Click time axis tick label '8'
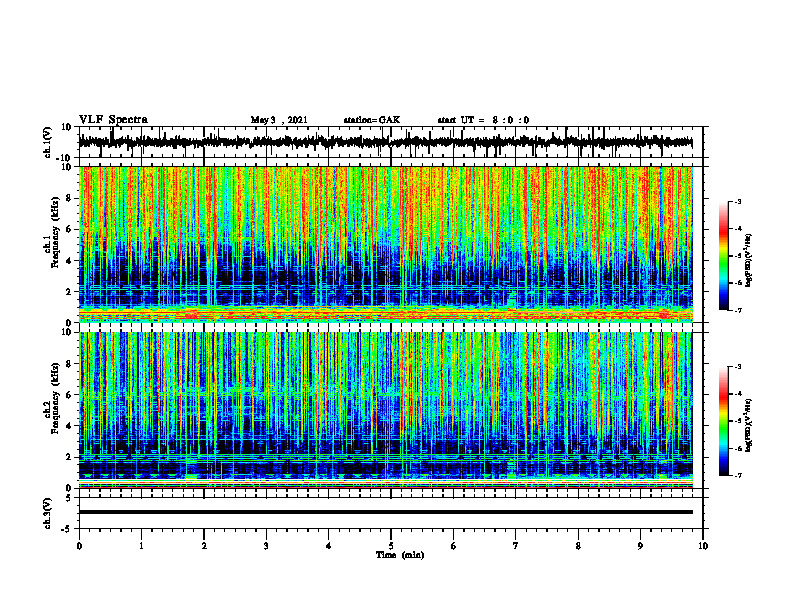Image resolution: width=792 pixels, height=612 pixels. [x=578, y=546]
